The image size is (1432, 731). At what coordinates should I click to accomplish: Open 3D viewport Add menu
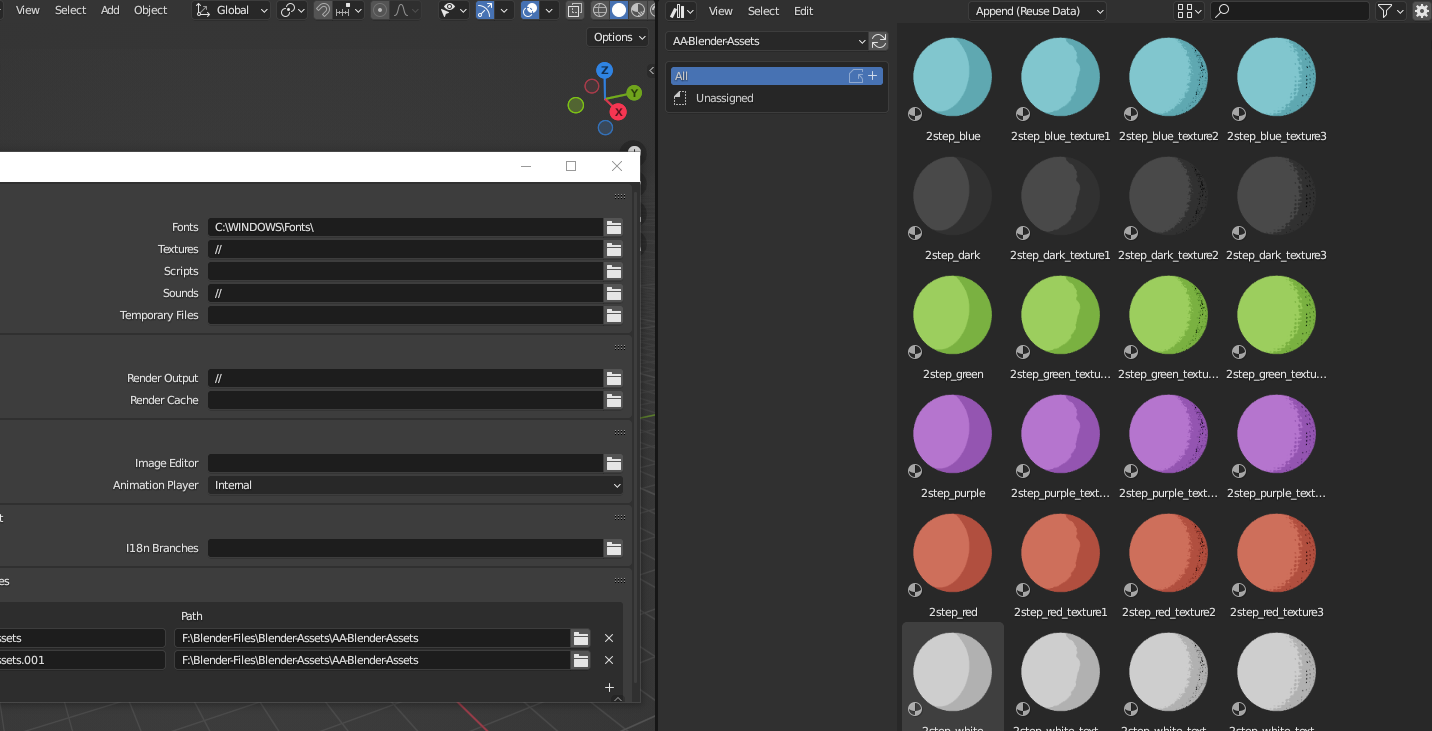point(110,10)
